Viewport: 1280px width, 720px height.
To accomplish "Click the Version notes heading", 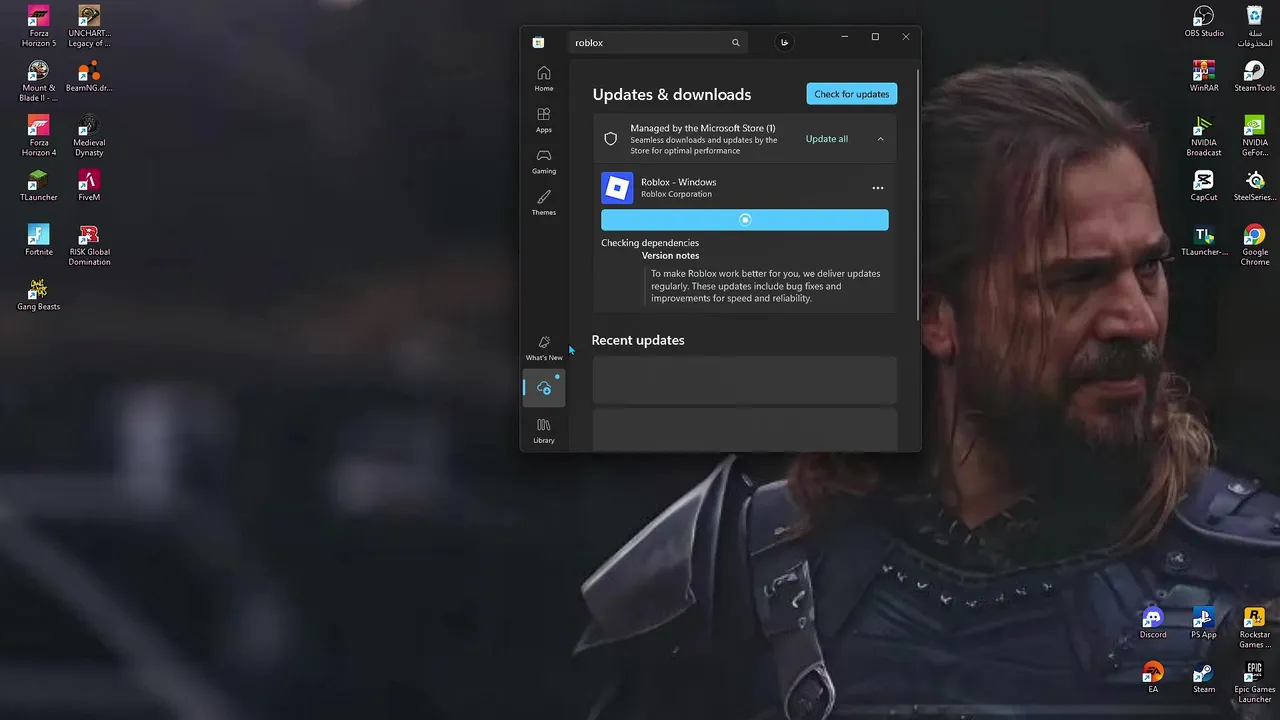I will [671, 256].
